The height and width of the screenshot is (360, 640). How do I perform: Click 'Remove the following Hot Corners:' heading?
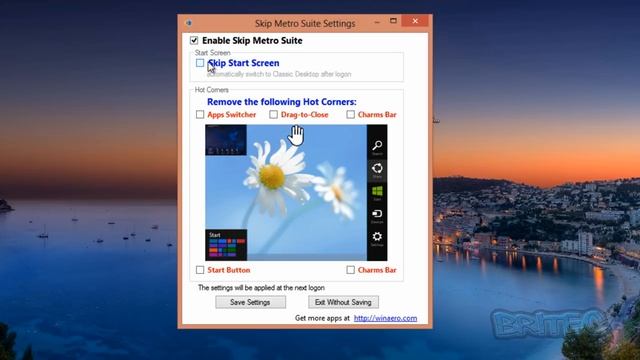click(x=282, y=102)
